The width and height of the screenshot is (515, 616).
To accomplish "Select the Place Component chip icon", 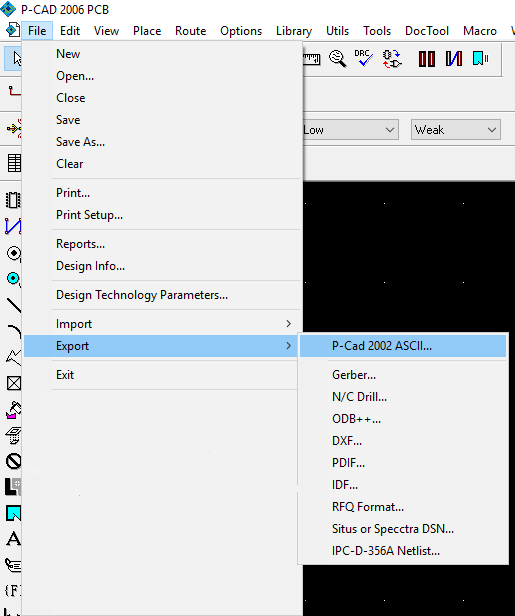I will tap(13, 200).
